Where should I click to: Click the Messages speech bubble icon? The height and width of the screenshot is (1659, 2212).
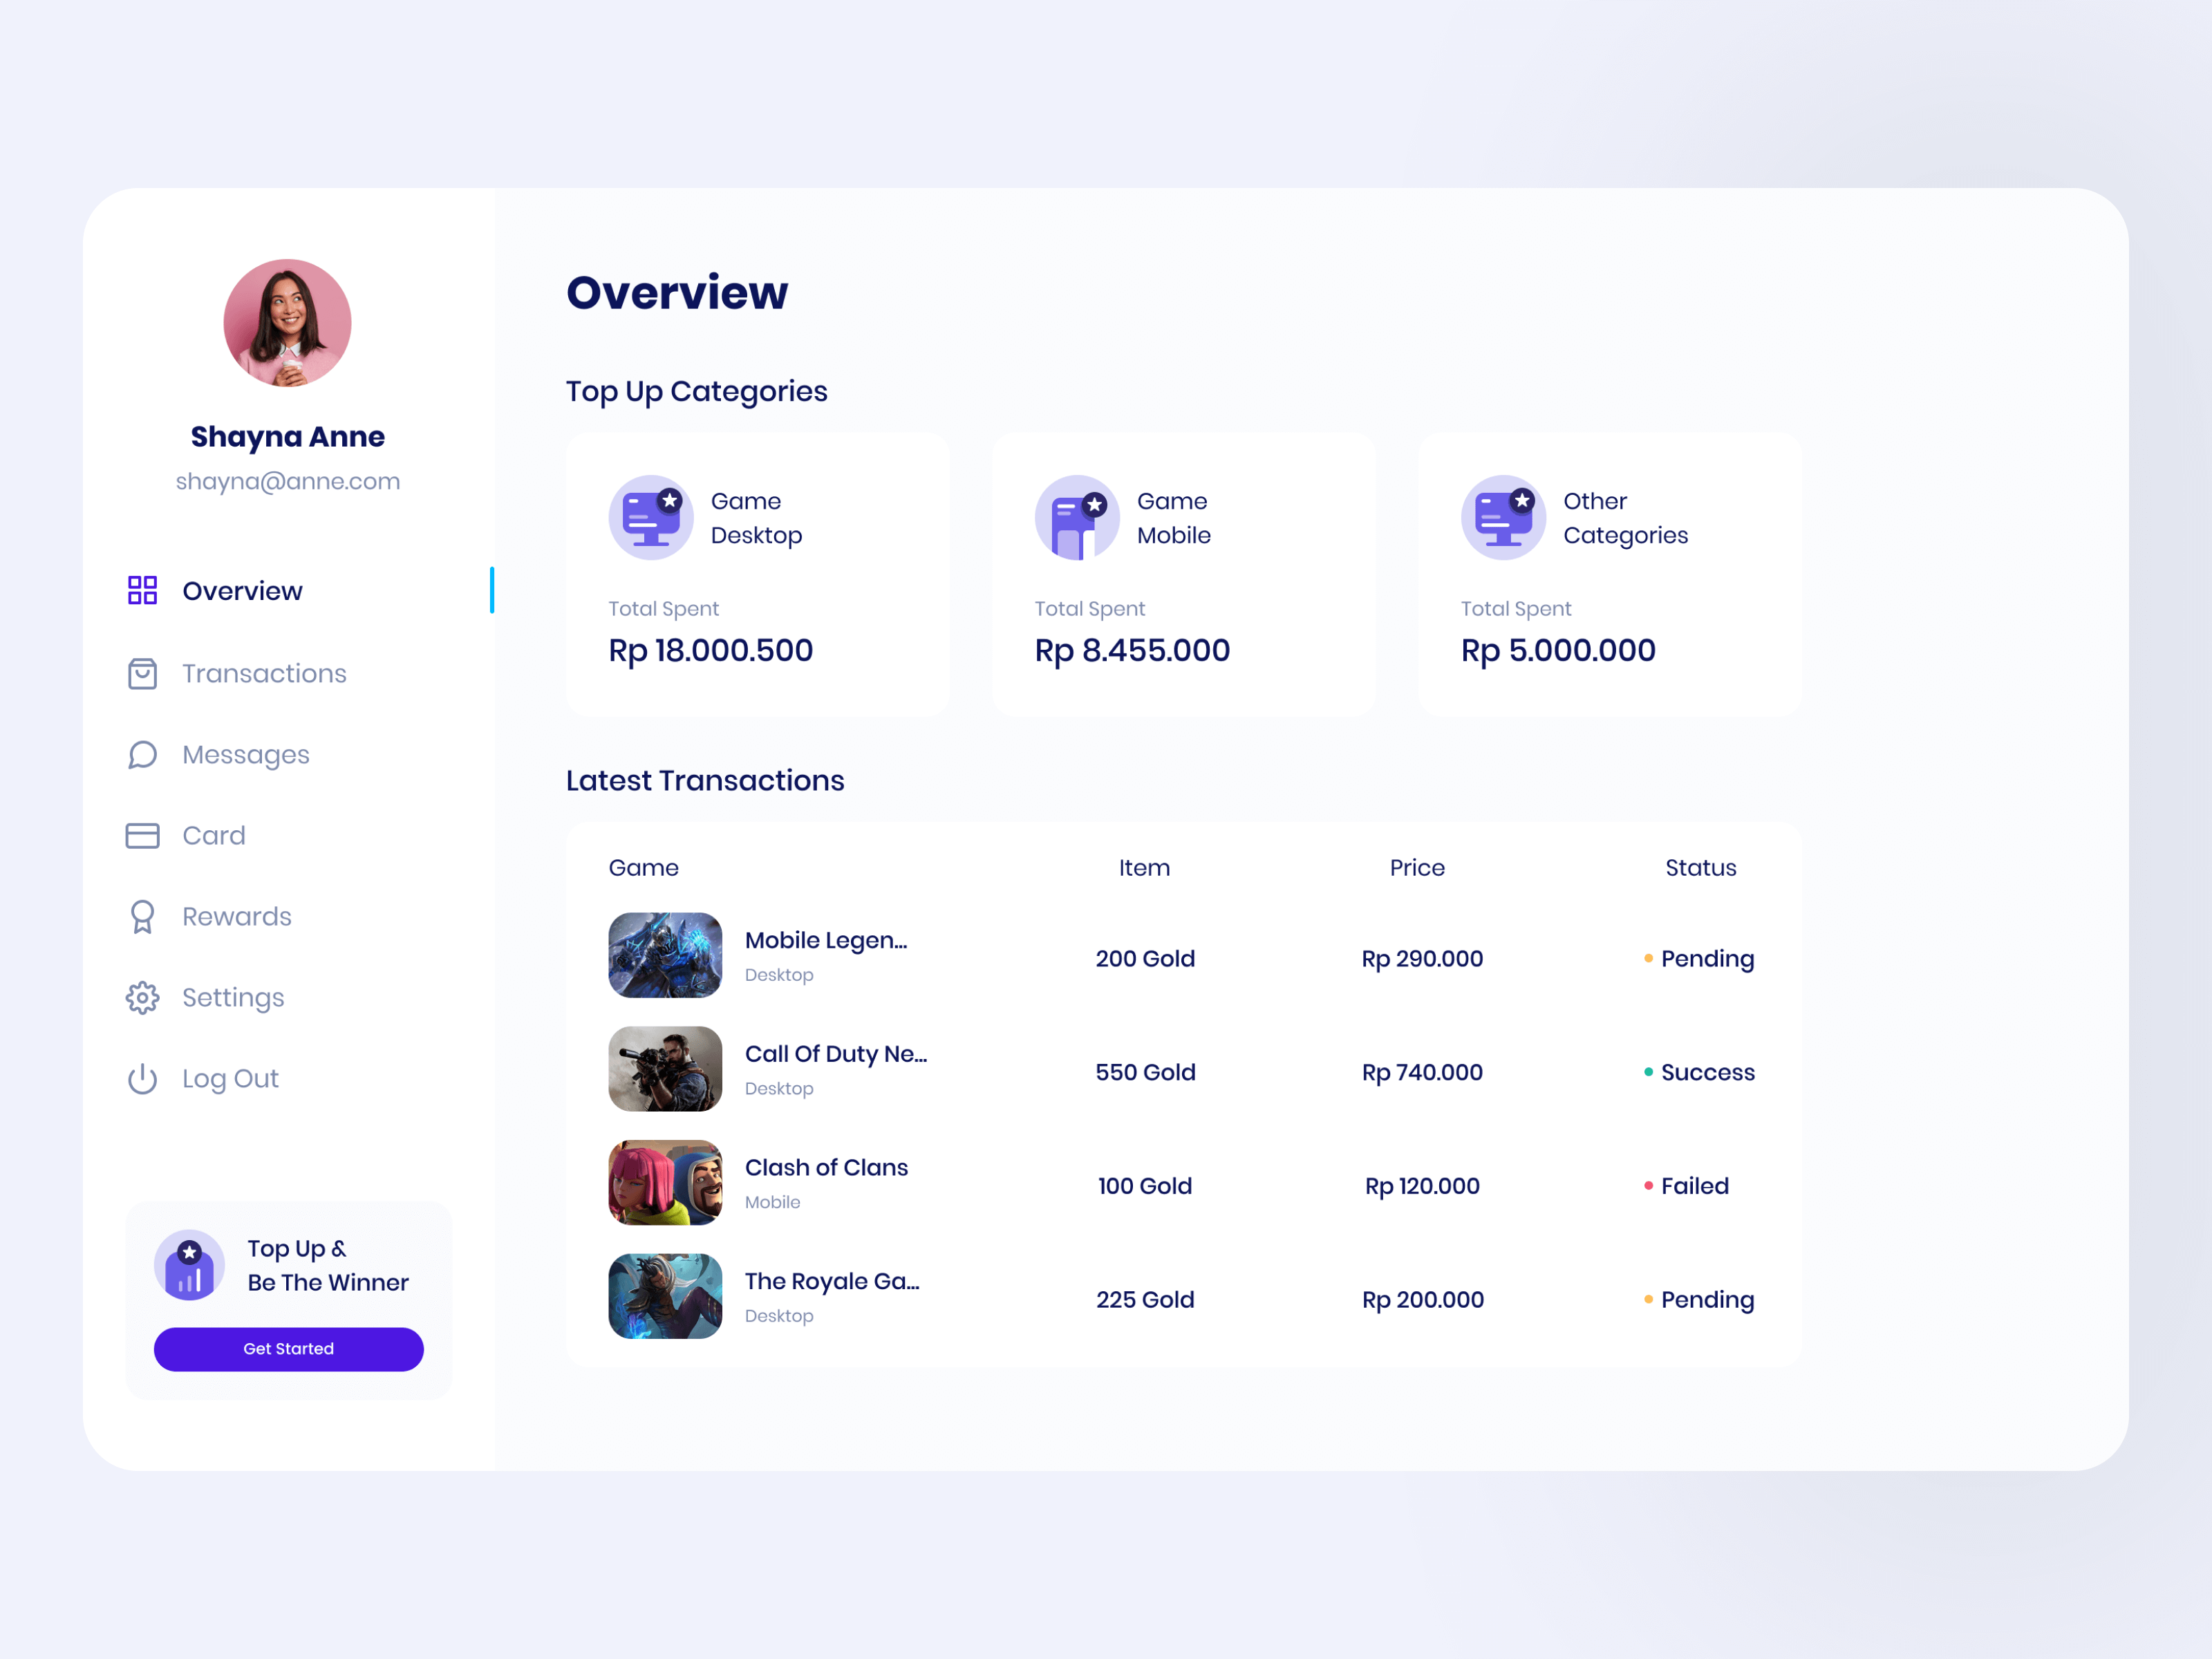[142, 755]
